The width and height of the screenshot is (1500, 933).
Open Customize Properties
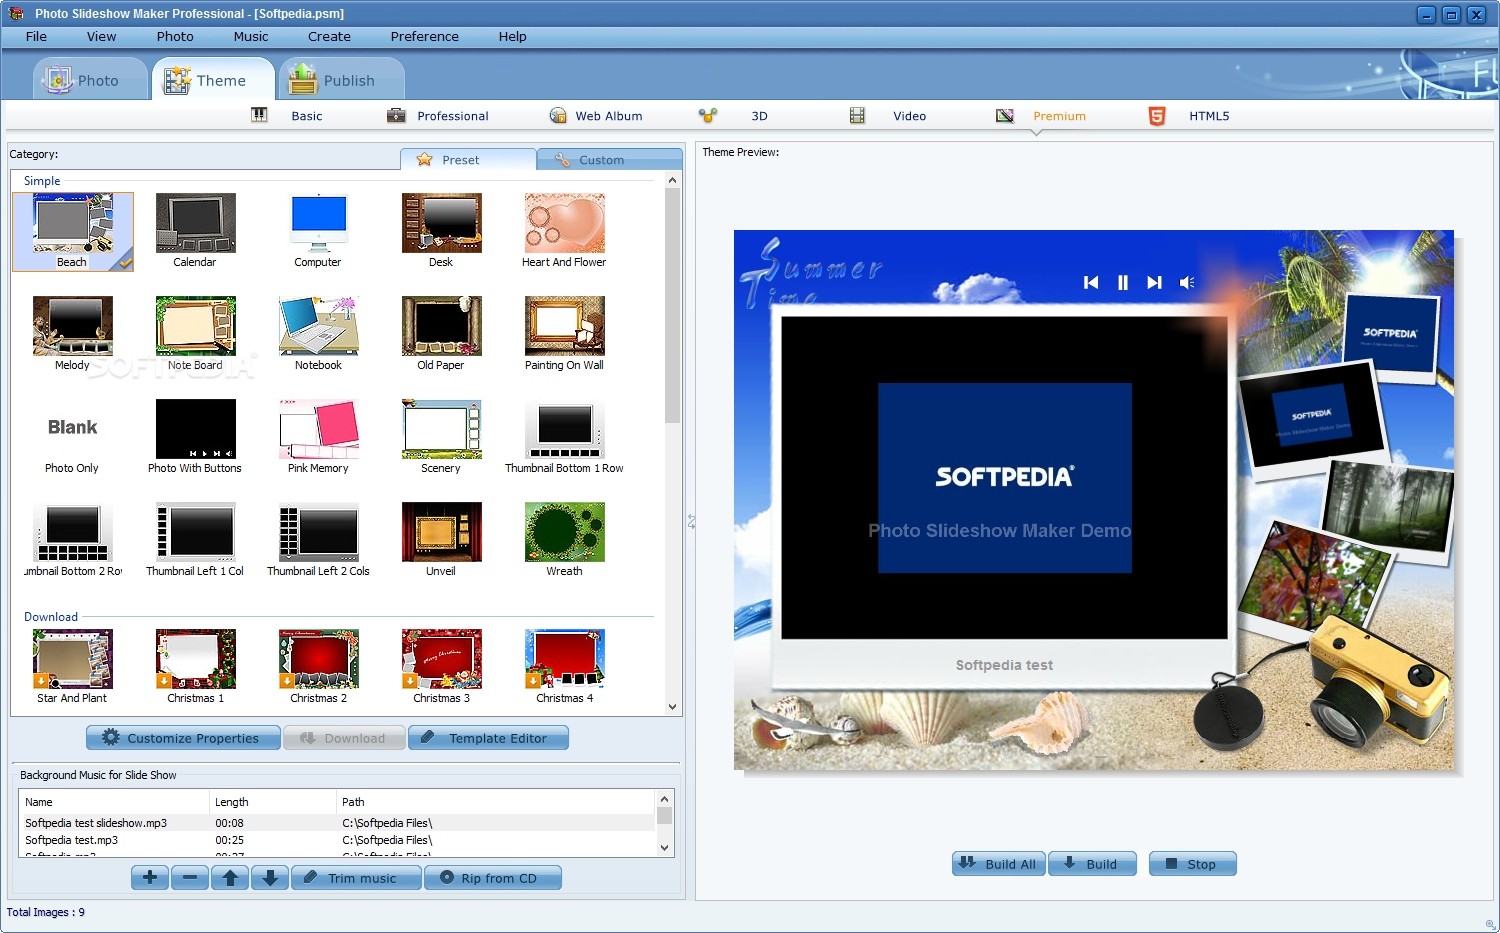point(183,738)
